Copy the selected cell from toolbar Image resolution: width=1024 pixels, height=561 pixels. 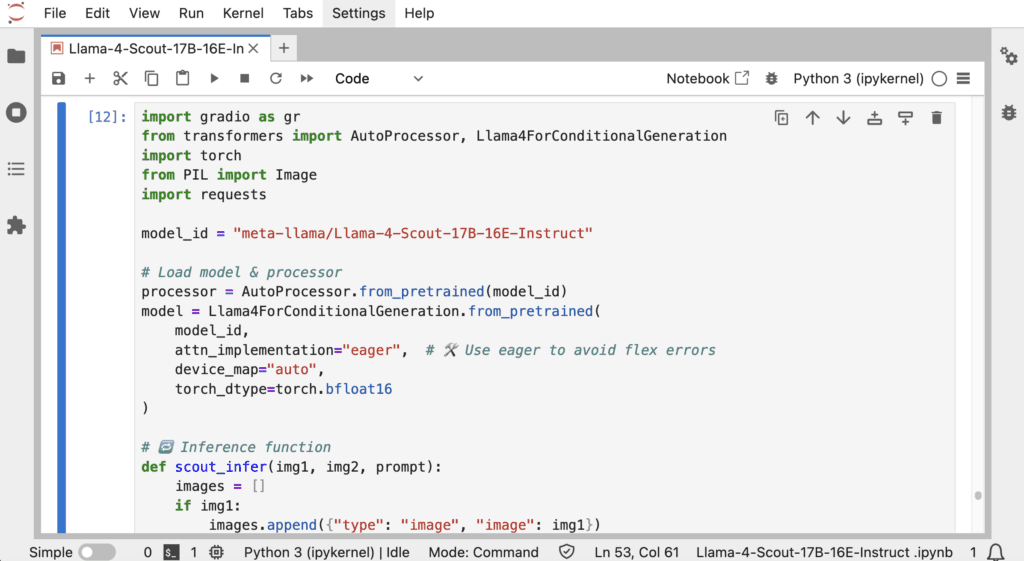pyautogui.click(x=152, y=78)
